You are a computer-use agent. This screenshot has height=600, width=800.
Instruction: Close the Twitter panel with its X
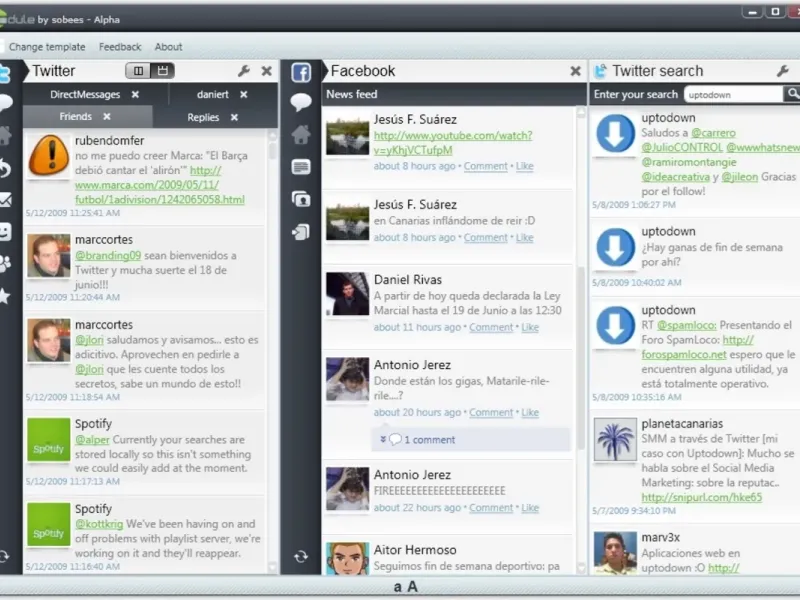coord(266,71)
